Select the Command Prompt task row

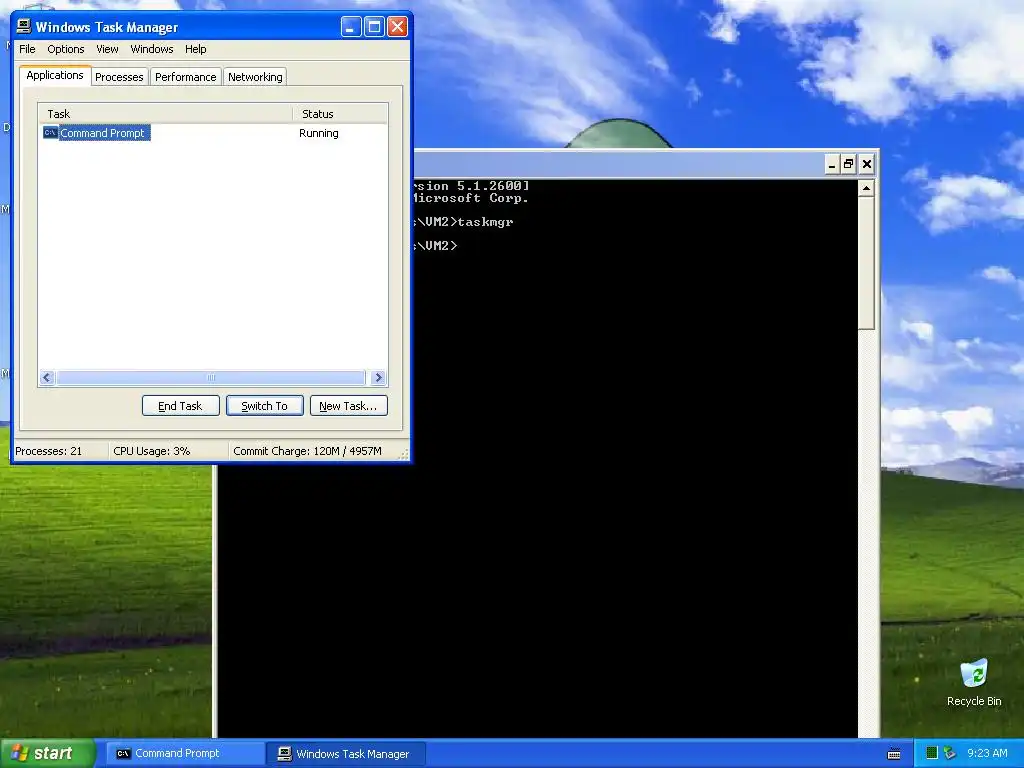point(212,133)
